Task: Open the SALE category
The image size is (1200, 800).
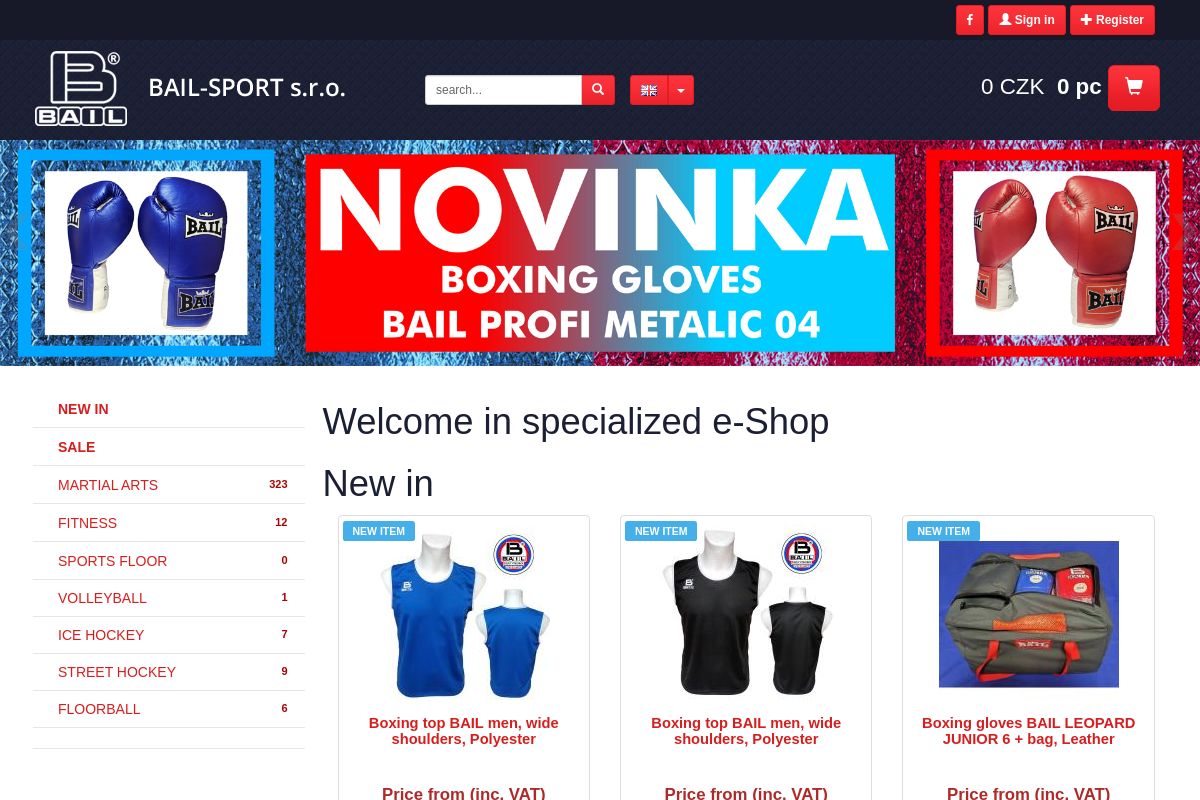Action: point(169,447)
